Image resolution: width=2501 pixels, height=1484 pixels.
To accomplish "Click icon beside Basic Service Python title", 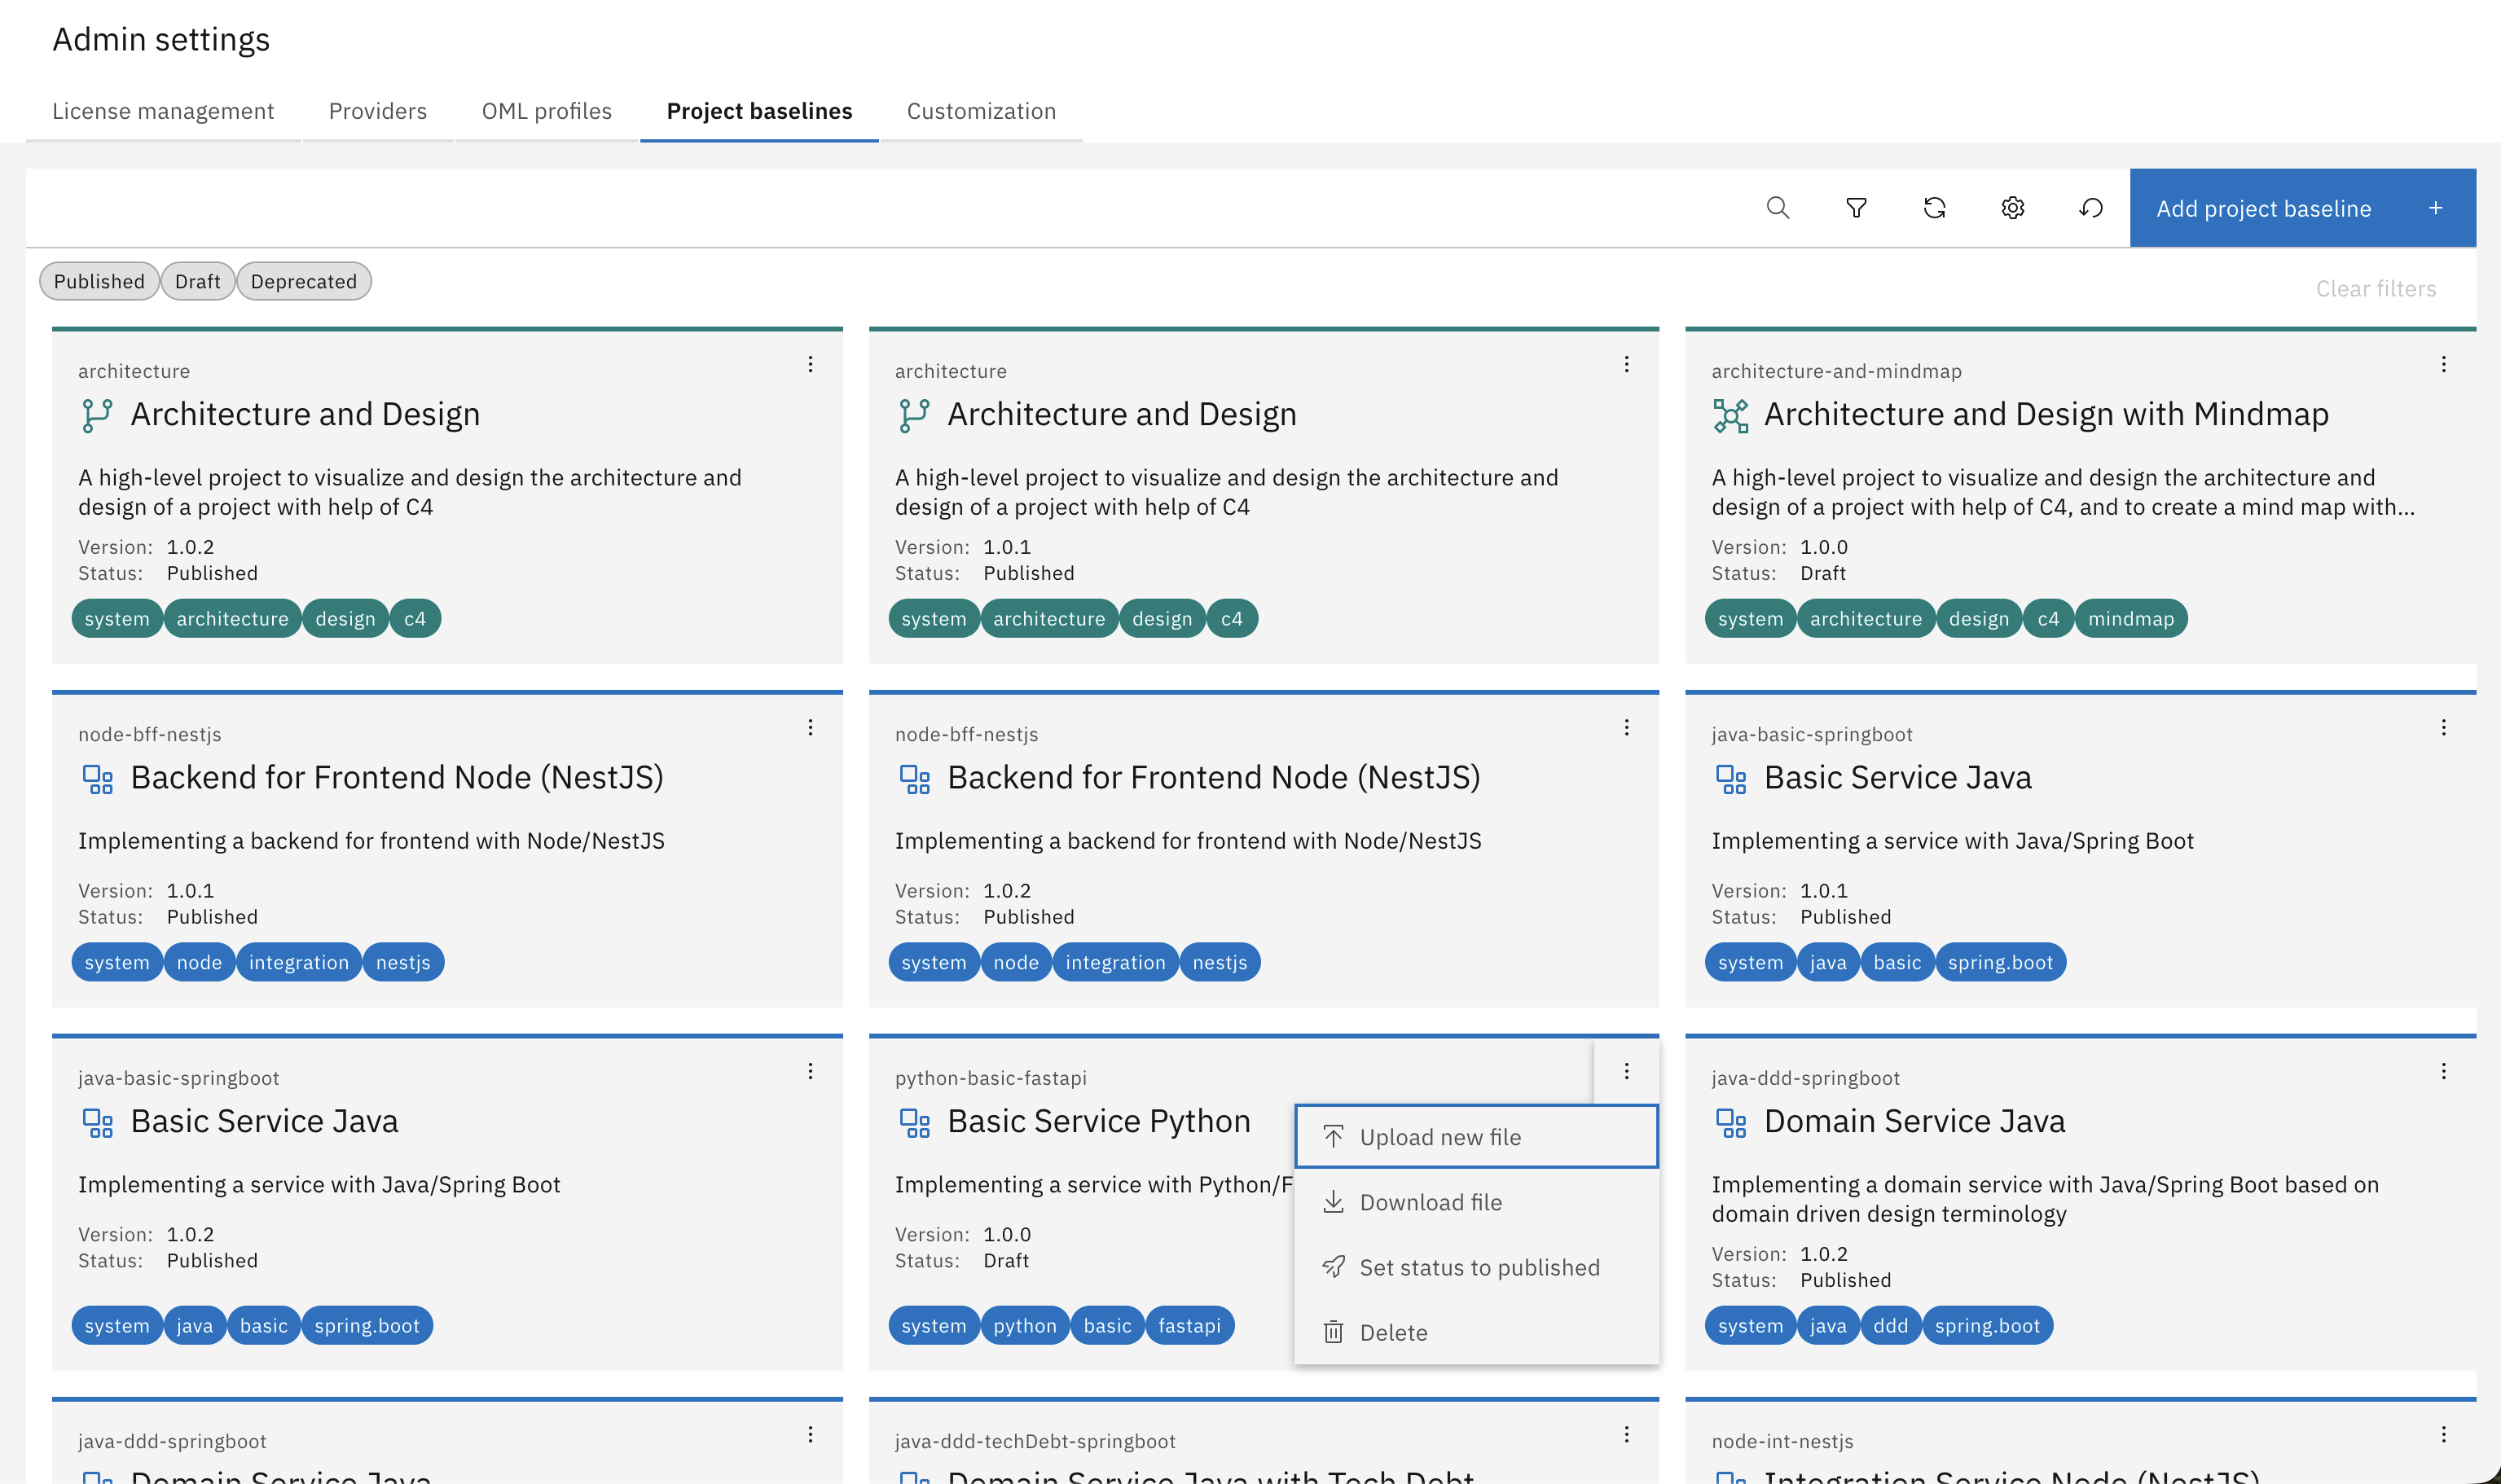I will [914, 1122].
